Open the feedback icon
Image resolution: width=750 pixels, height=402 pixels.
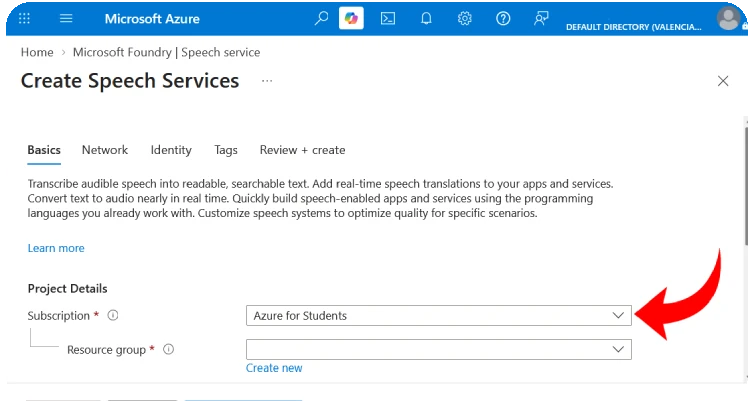click(541, 19)
